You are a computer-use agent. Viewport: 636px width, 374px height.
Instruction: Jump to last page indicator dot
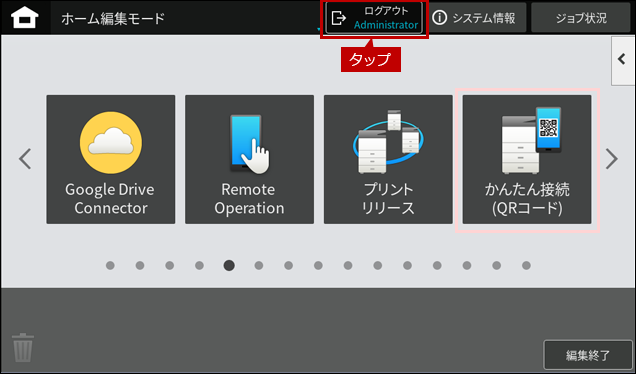[x=526, y=265]
